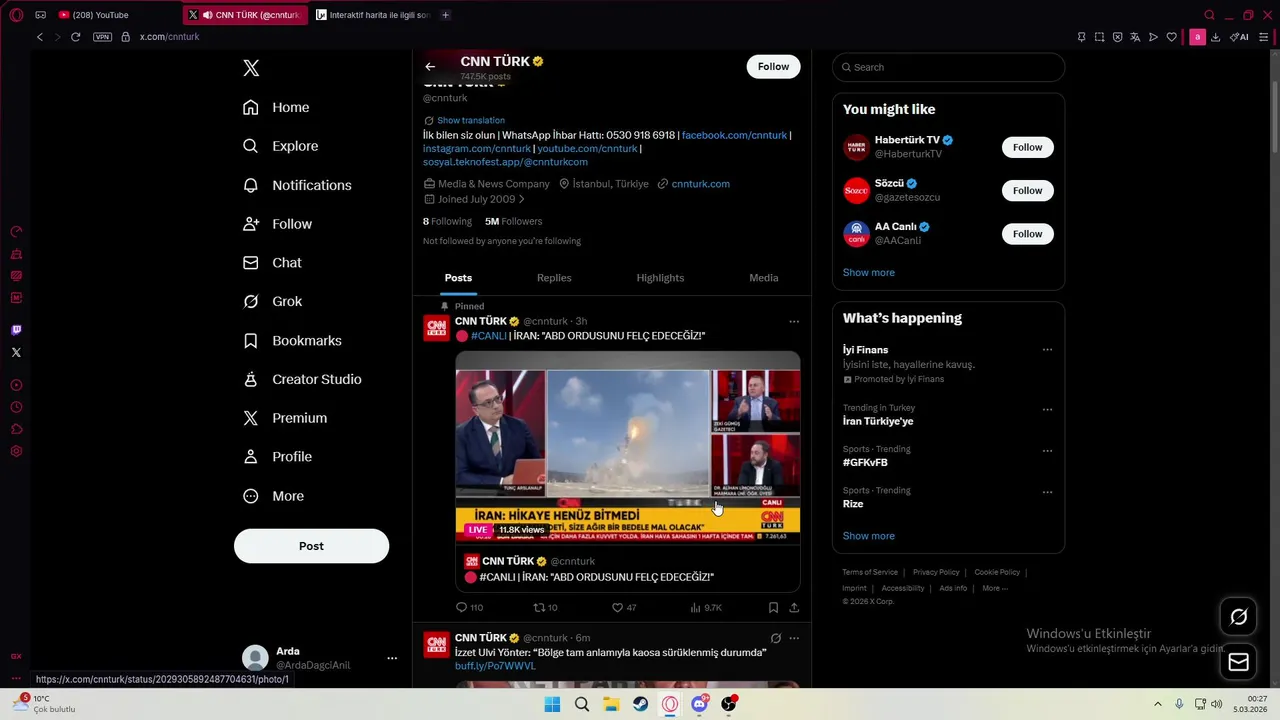Expand the footer More link

995,588
